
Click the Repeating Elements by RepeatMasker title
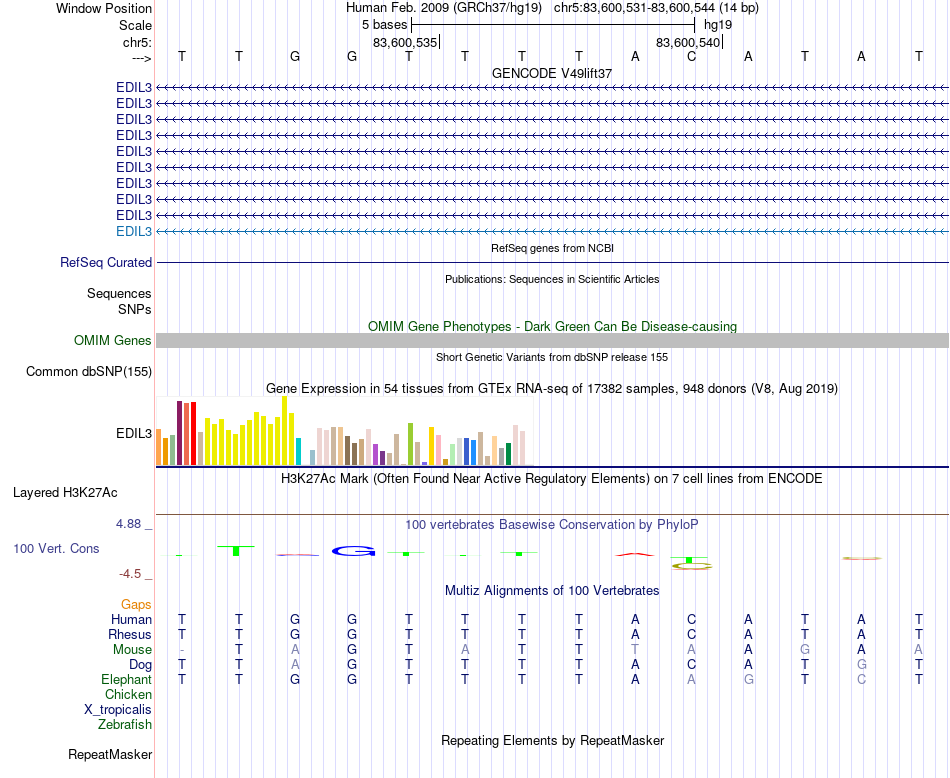[x=553, y=740]
